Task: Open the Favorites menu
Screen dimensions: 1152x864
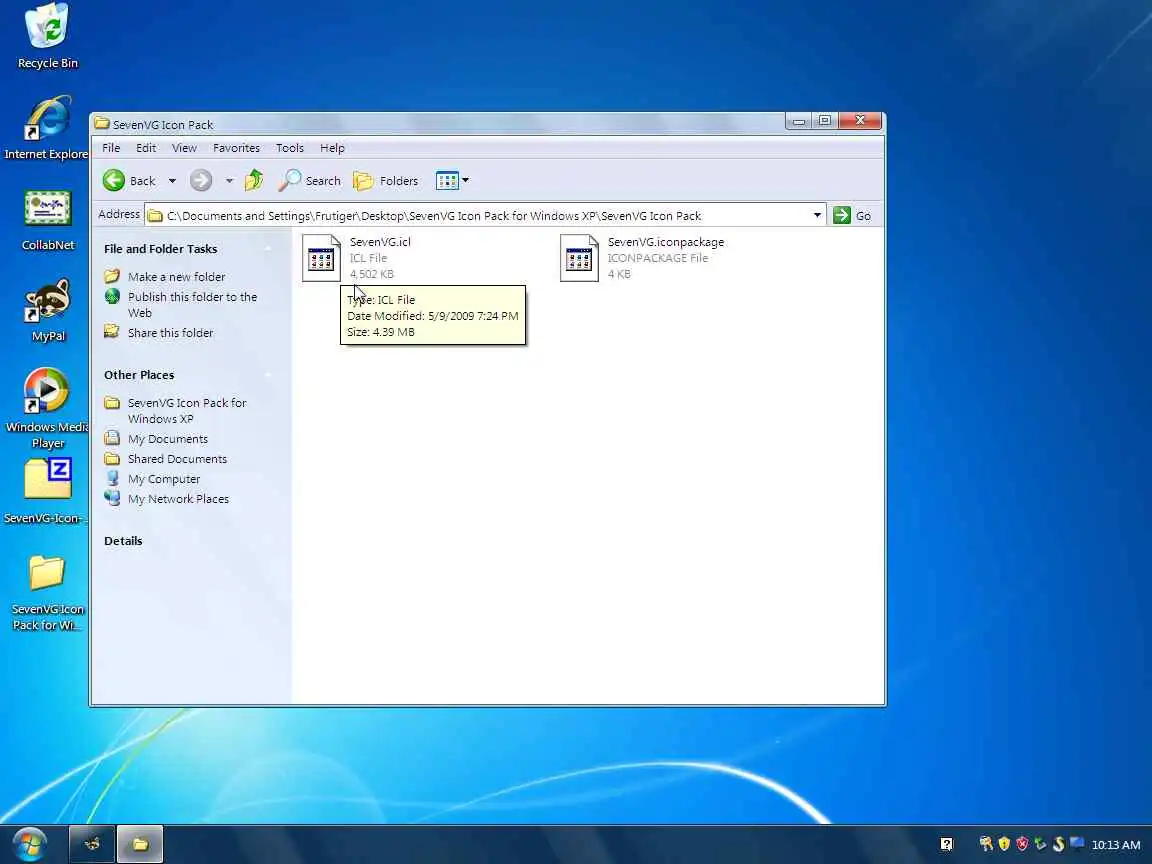Action: click(236, 148)
